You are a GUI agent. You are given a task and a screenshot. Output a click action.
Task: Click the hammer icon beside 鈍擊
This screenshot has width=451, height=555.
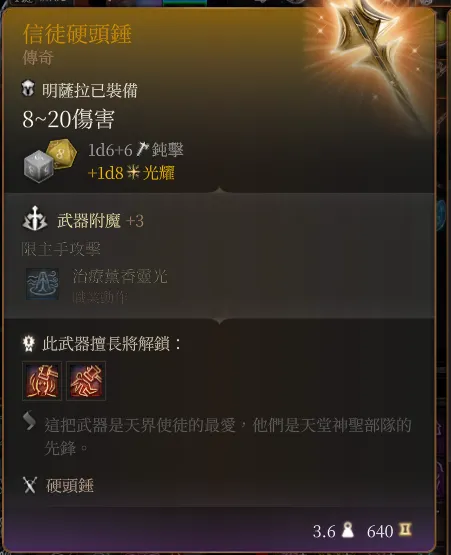pos(143,149)
